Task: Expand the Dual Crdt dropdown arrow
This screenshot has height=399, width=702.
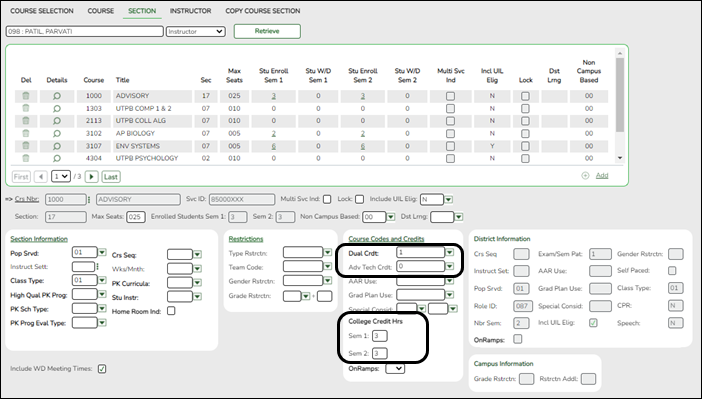Action: [x=449, y=253]
